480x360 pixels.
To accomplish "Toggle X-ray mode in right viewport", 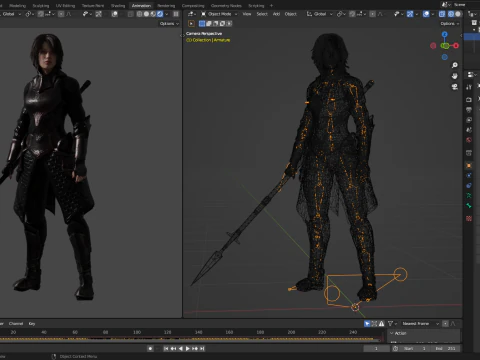I will (442, 14).
